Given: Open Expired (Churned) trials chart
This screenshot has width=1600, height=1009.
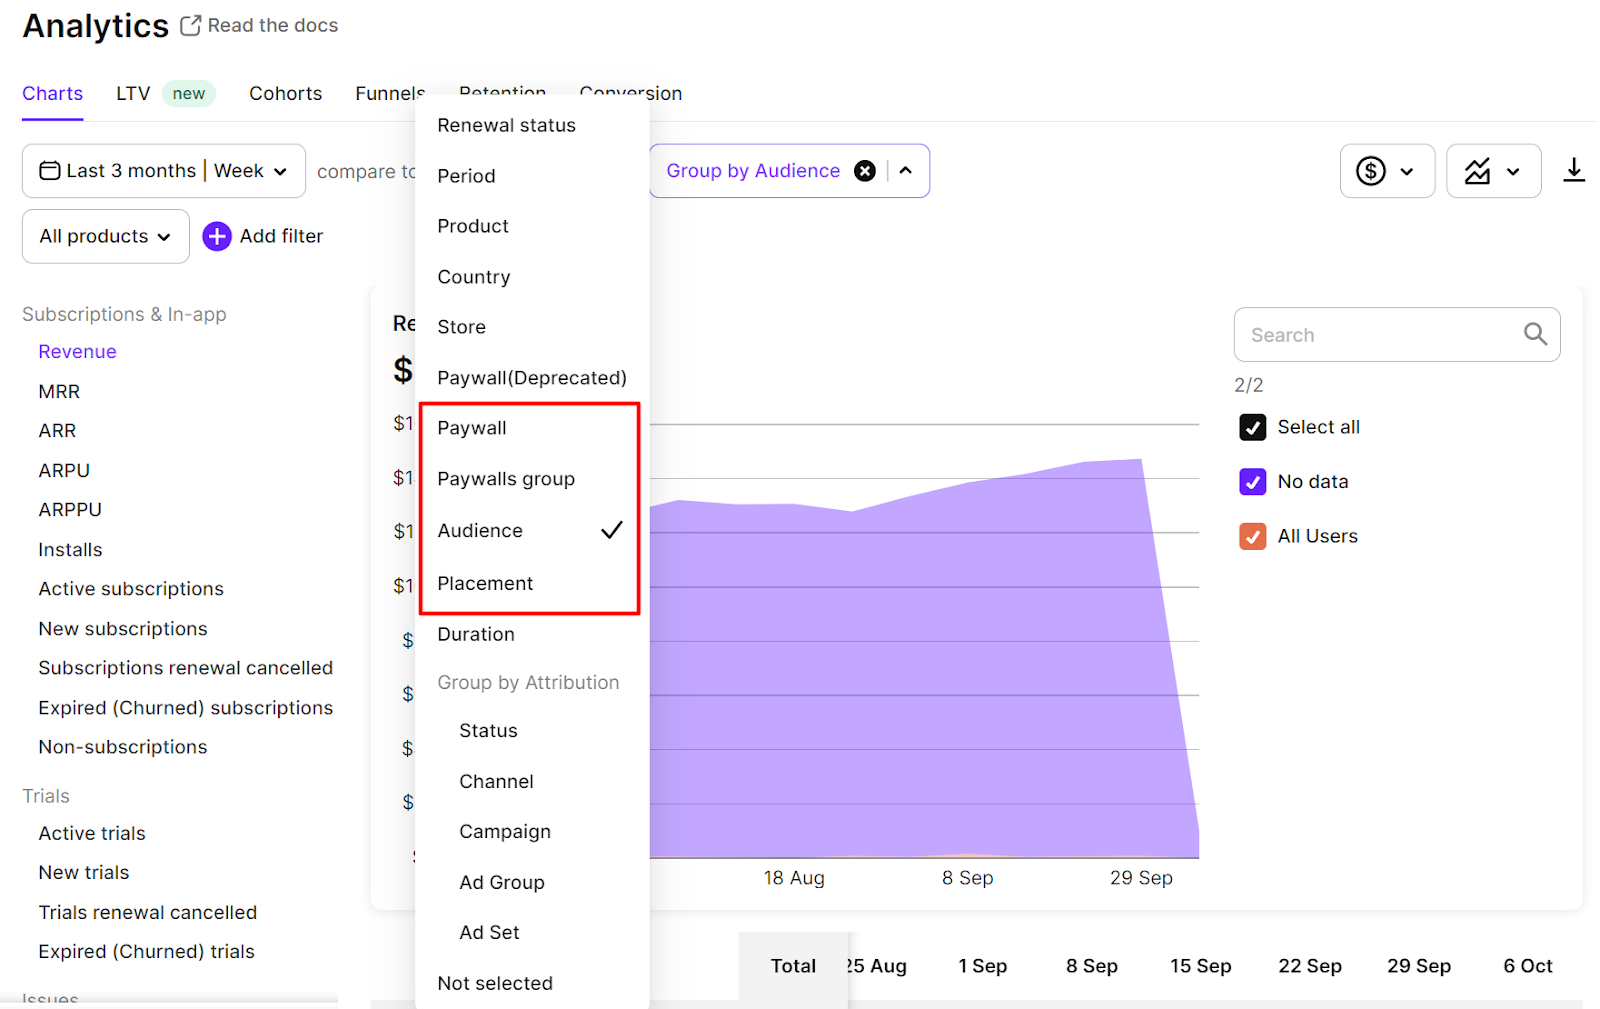Looking at the screenshot, I should click(147, 952).
